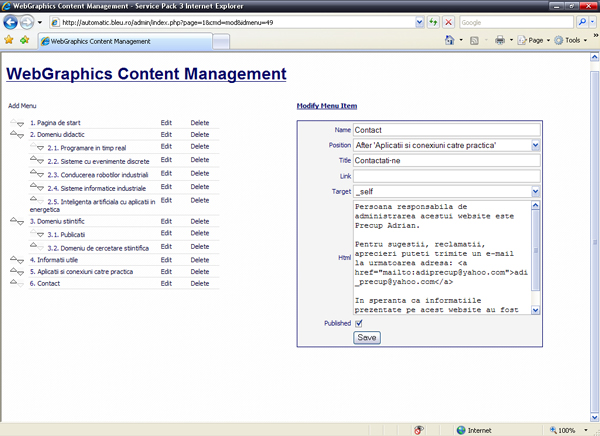The image size is (600, 436).
Task: Click the Html textarea scrollbar
Action: pos(536,257)
